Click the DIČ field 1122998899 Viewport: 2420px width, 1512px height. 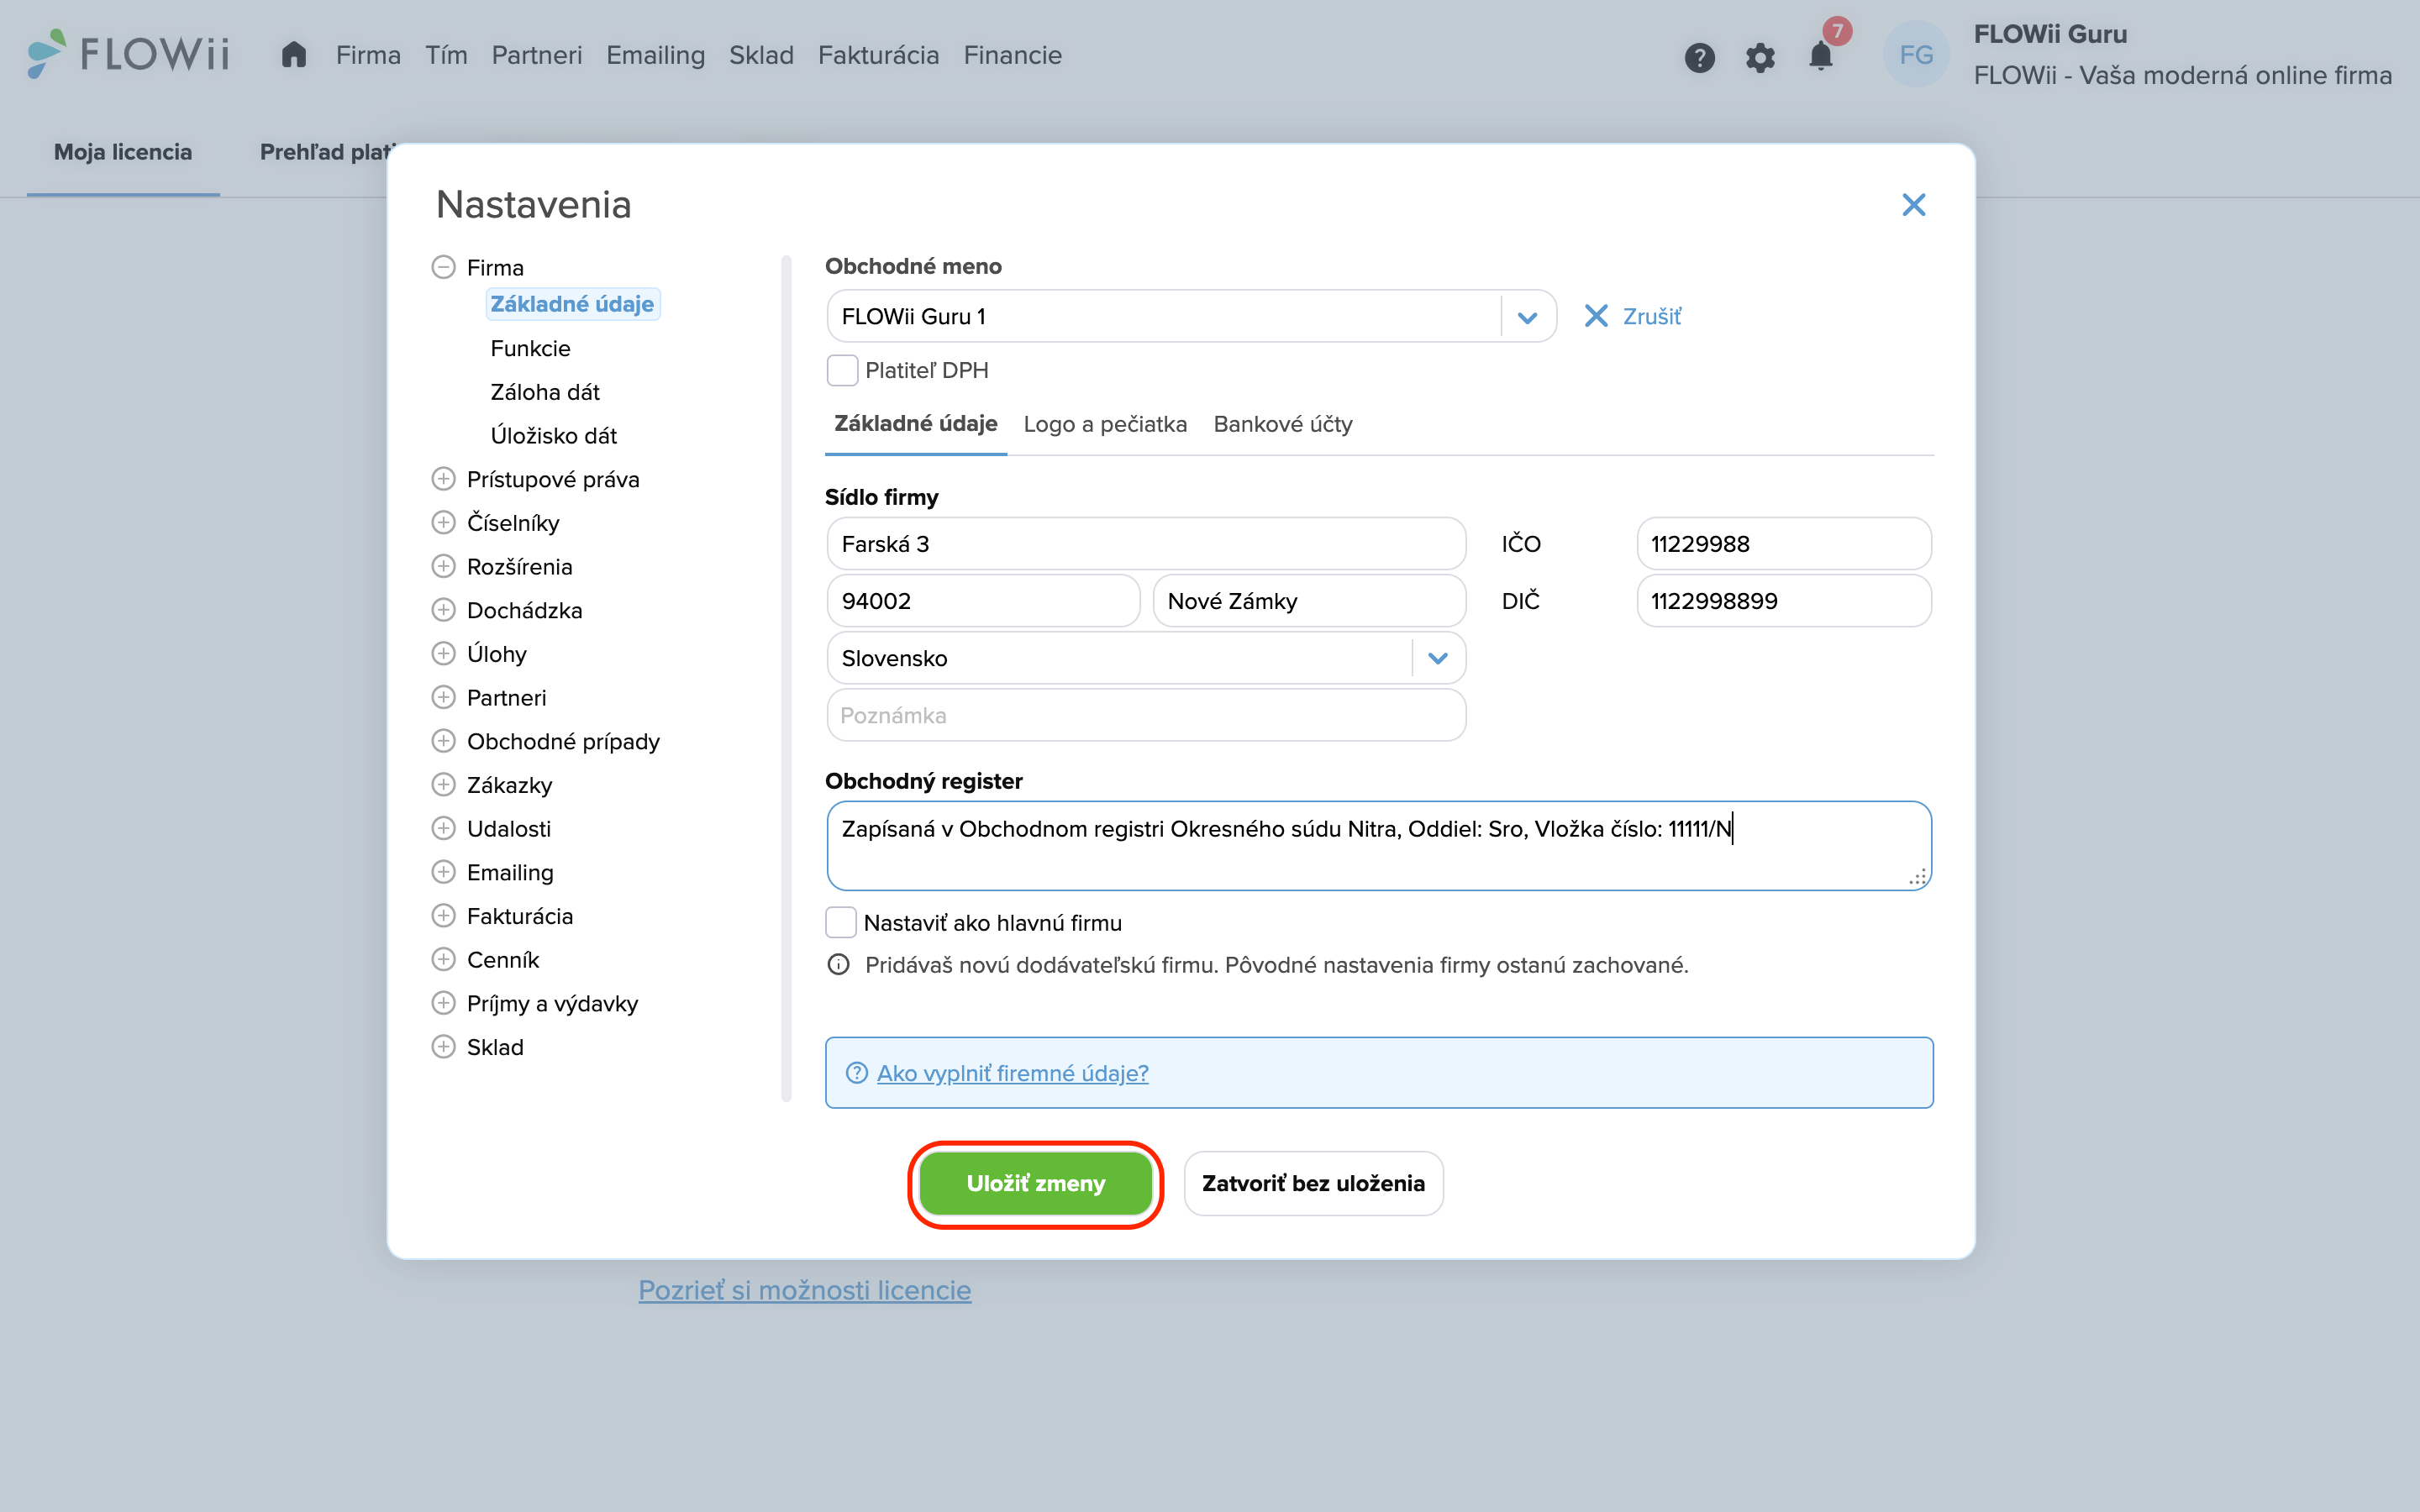[x=1783, y=601]
